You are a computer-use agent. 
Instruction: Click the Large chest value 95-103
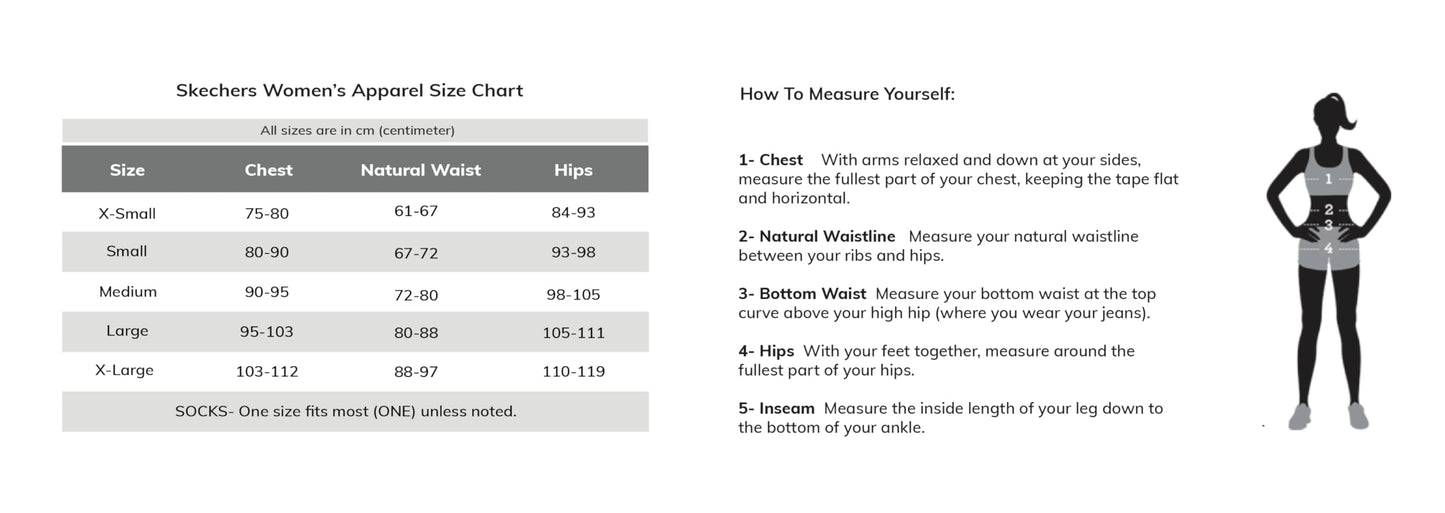pos(268,332)
